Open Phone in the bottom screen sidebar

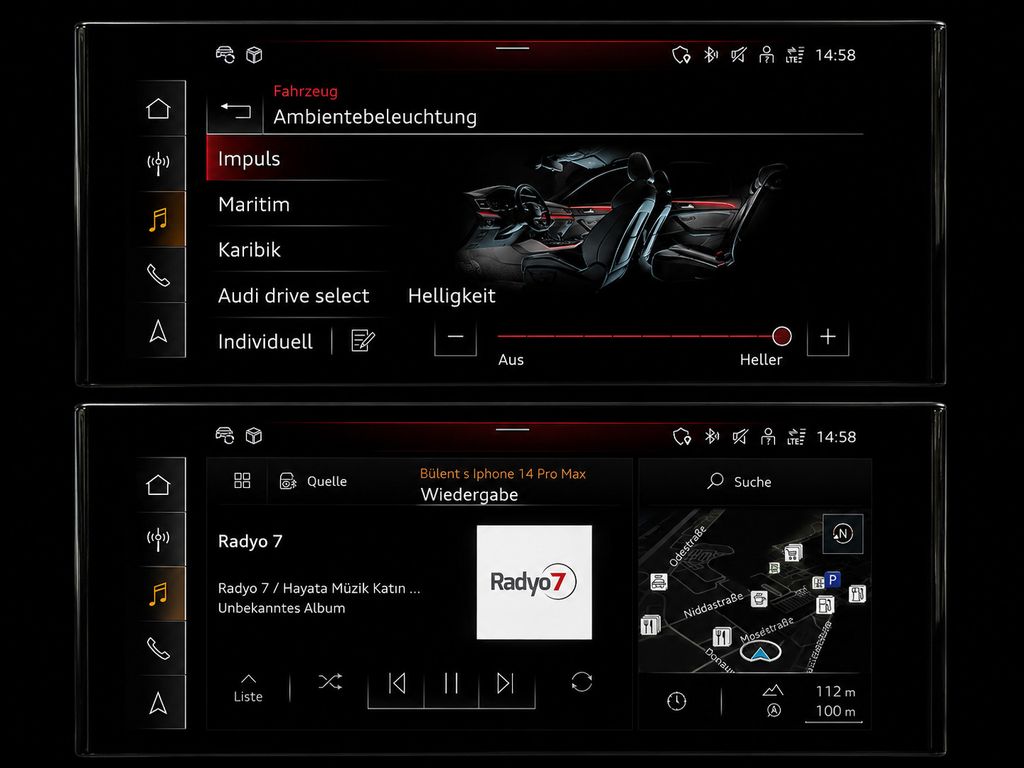pyautogui.click(x=159, y=648)
